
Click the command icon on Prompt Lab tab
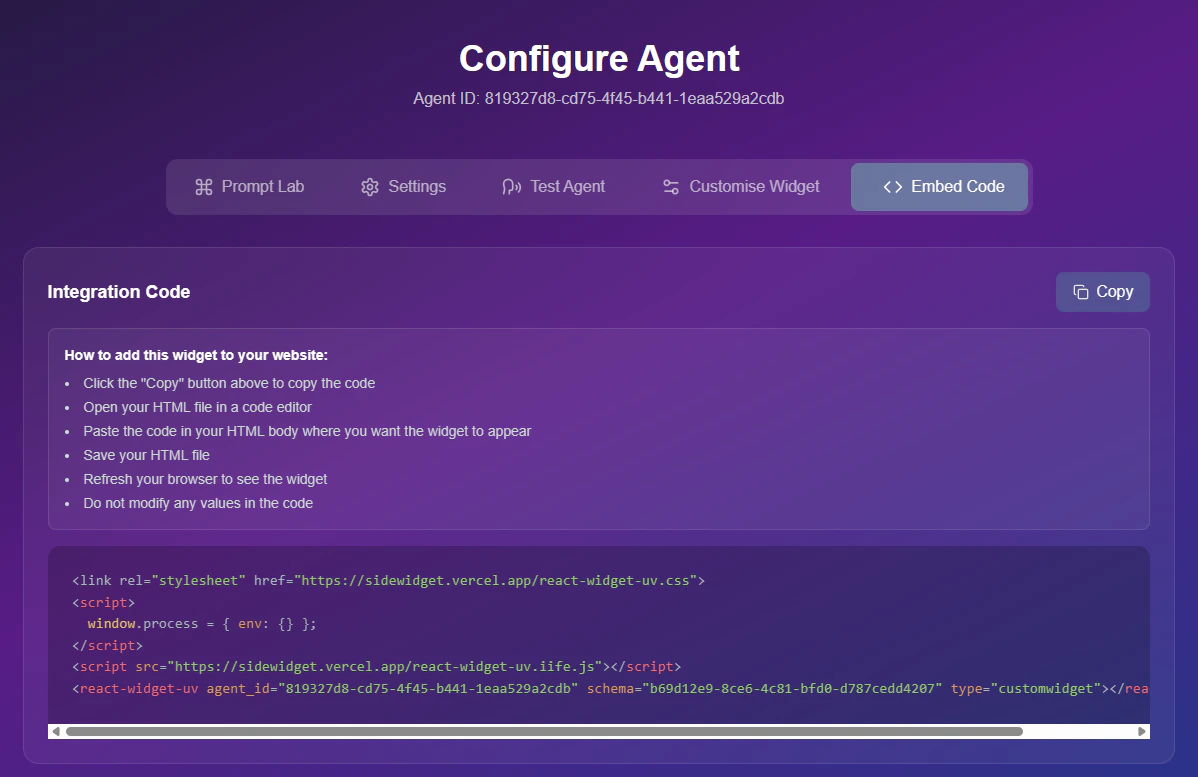(204, 186)
